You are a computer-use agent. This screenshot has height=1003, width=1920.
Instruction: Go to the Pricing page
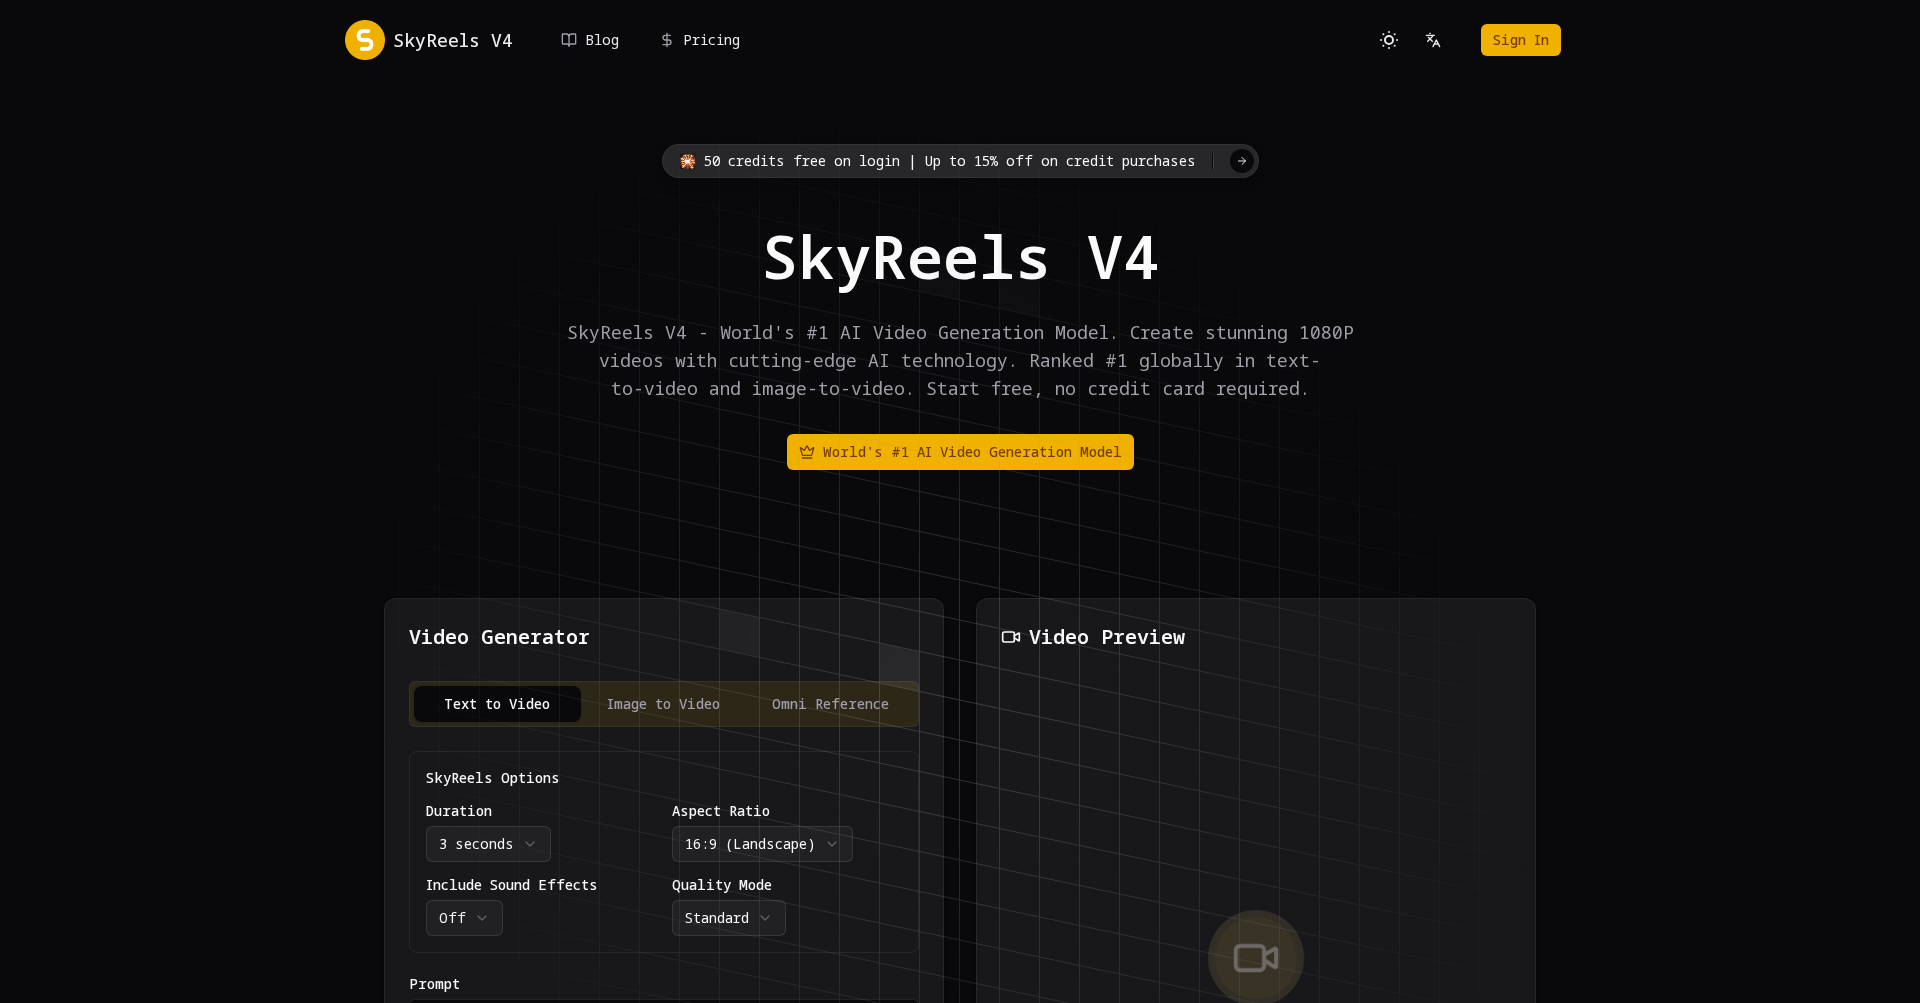711,40
